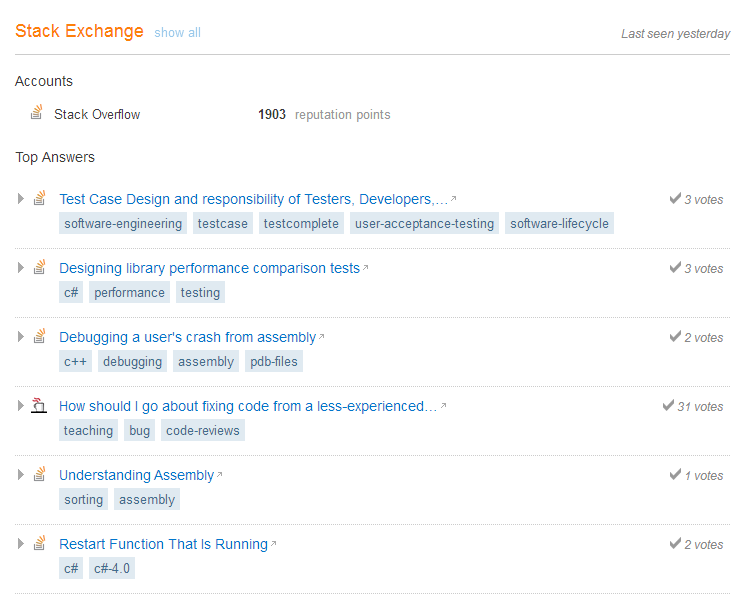Select the code-reviews tag

(203, 430)
